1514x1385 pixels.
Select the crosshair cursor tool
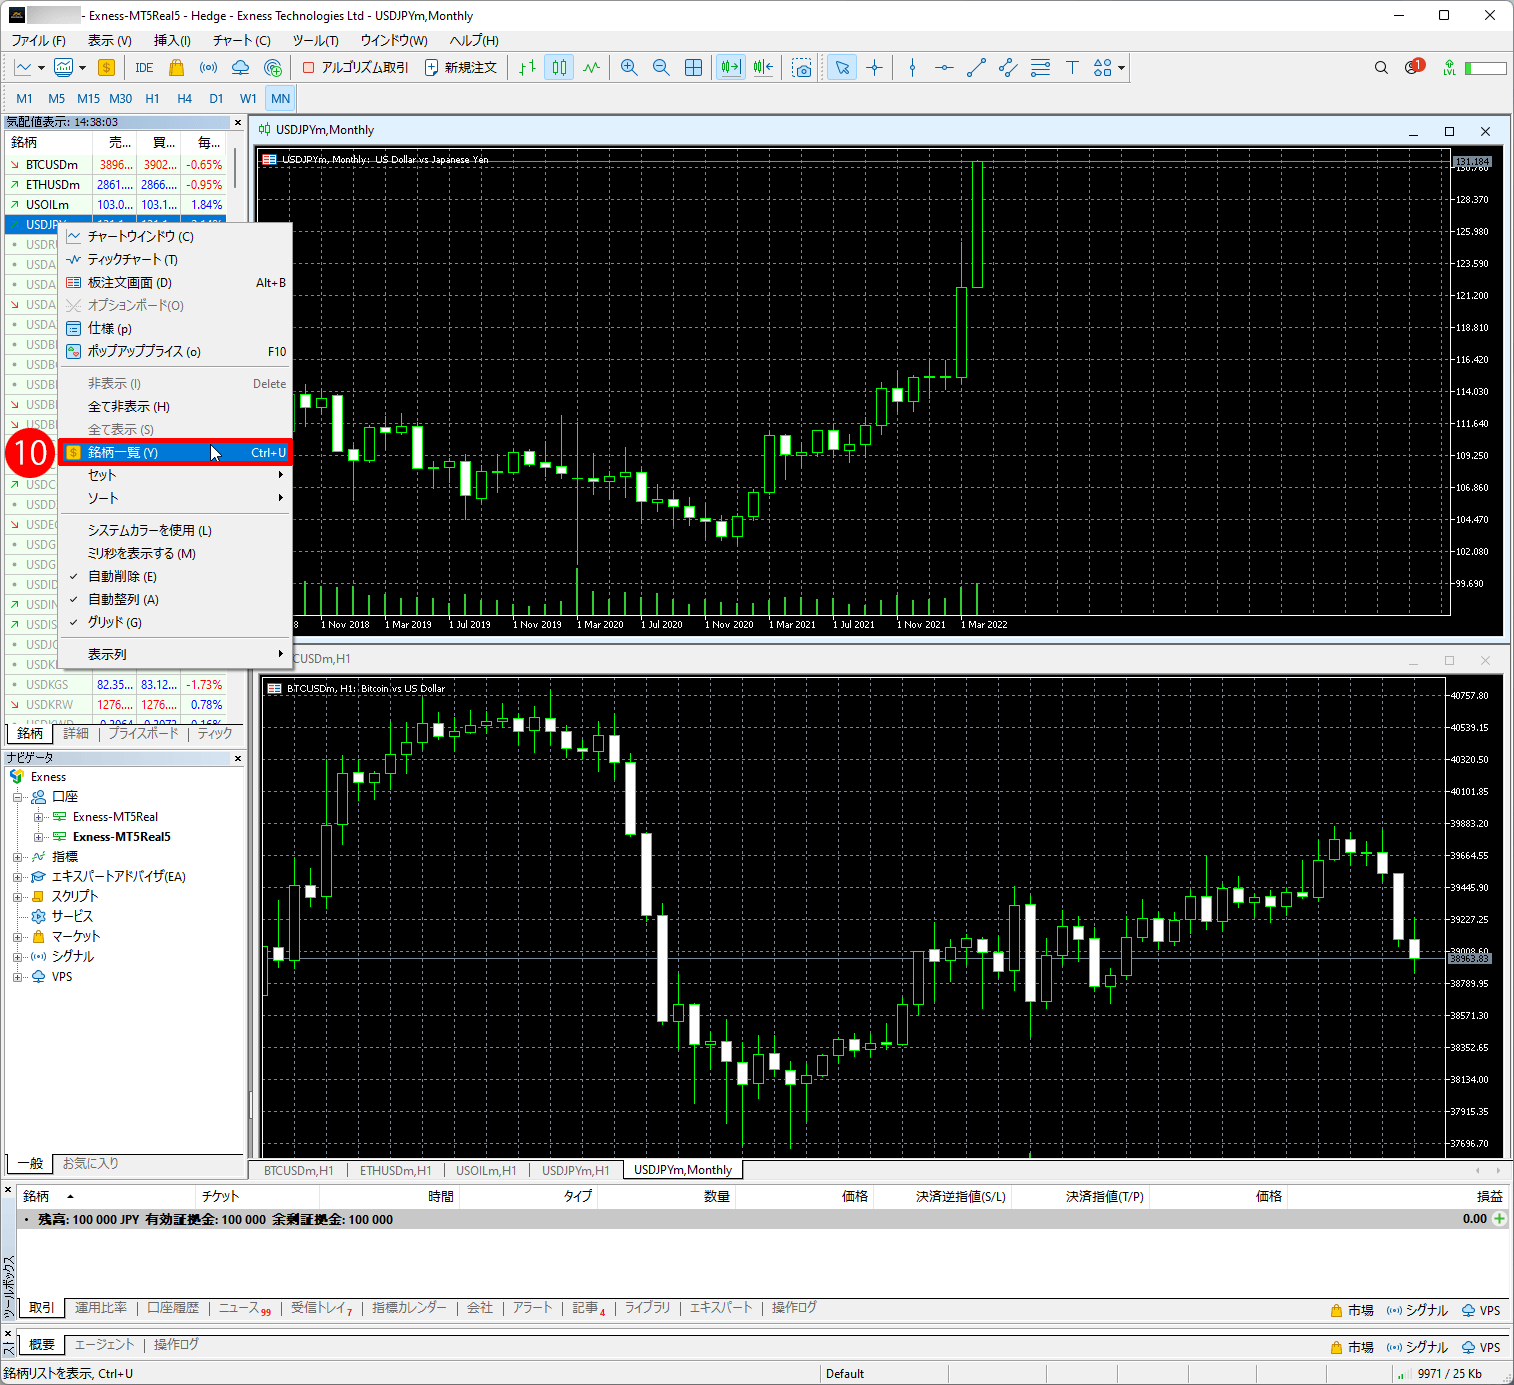(874, 68)
